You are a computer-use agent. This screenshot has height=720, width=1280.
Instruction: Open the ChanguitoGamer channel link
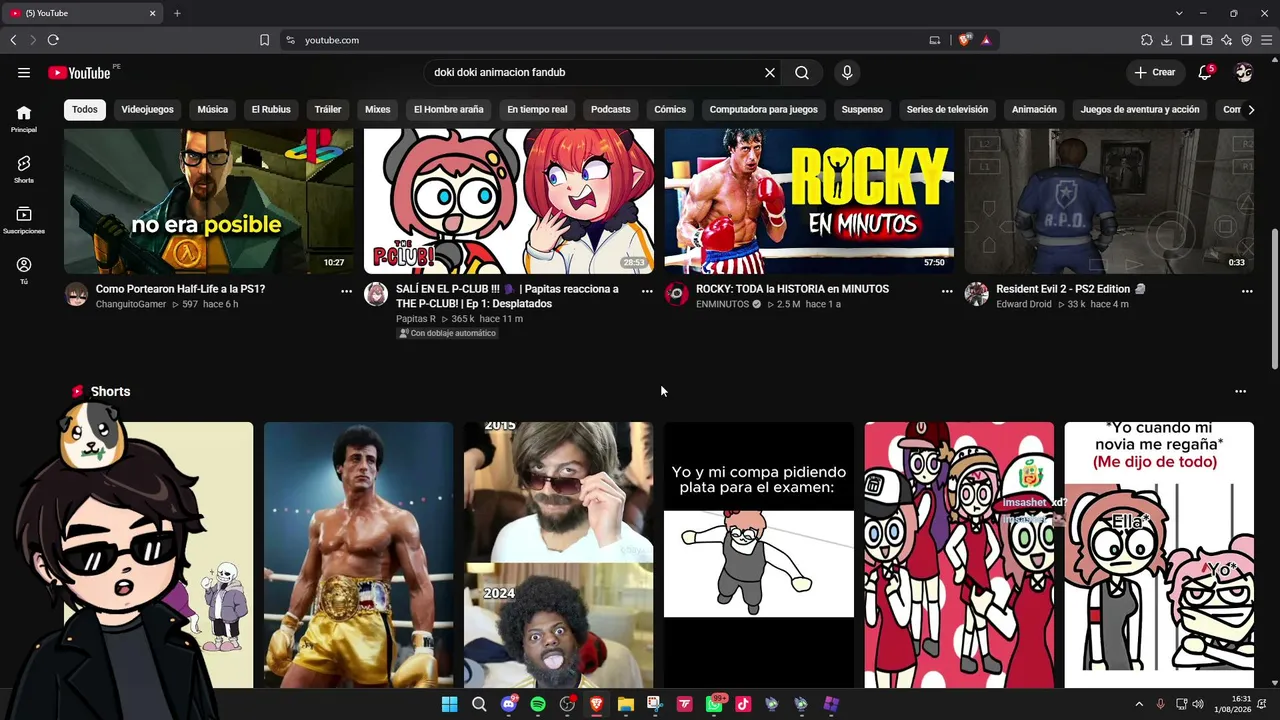point(131,304)
